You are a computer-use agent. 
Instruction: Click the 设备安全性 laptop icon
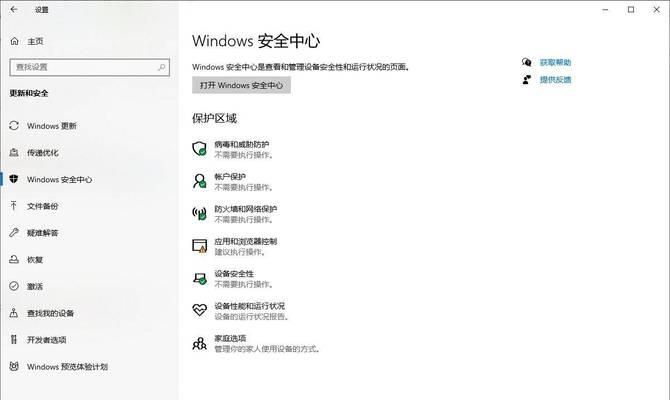(200, 278)
